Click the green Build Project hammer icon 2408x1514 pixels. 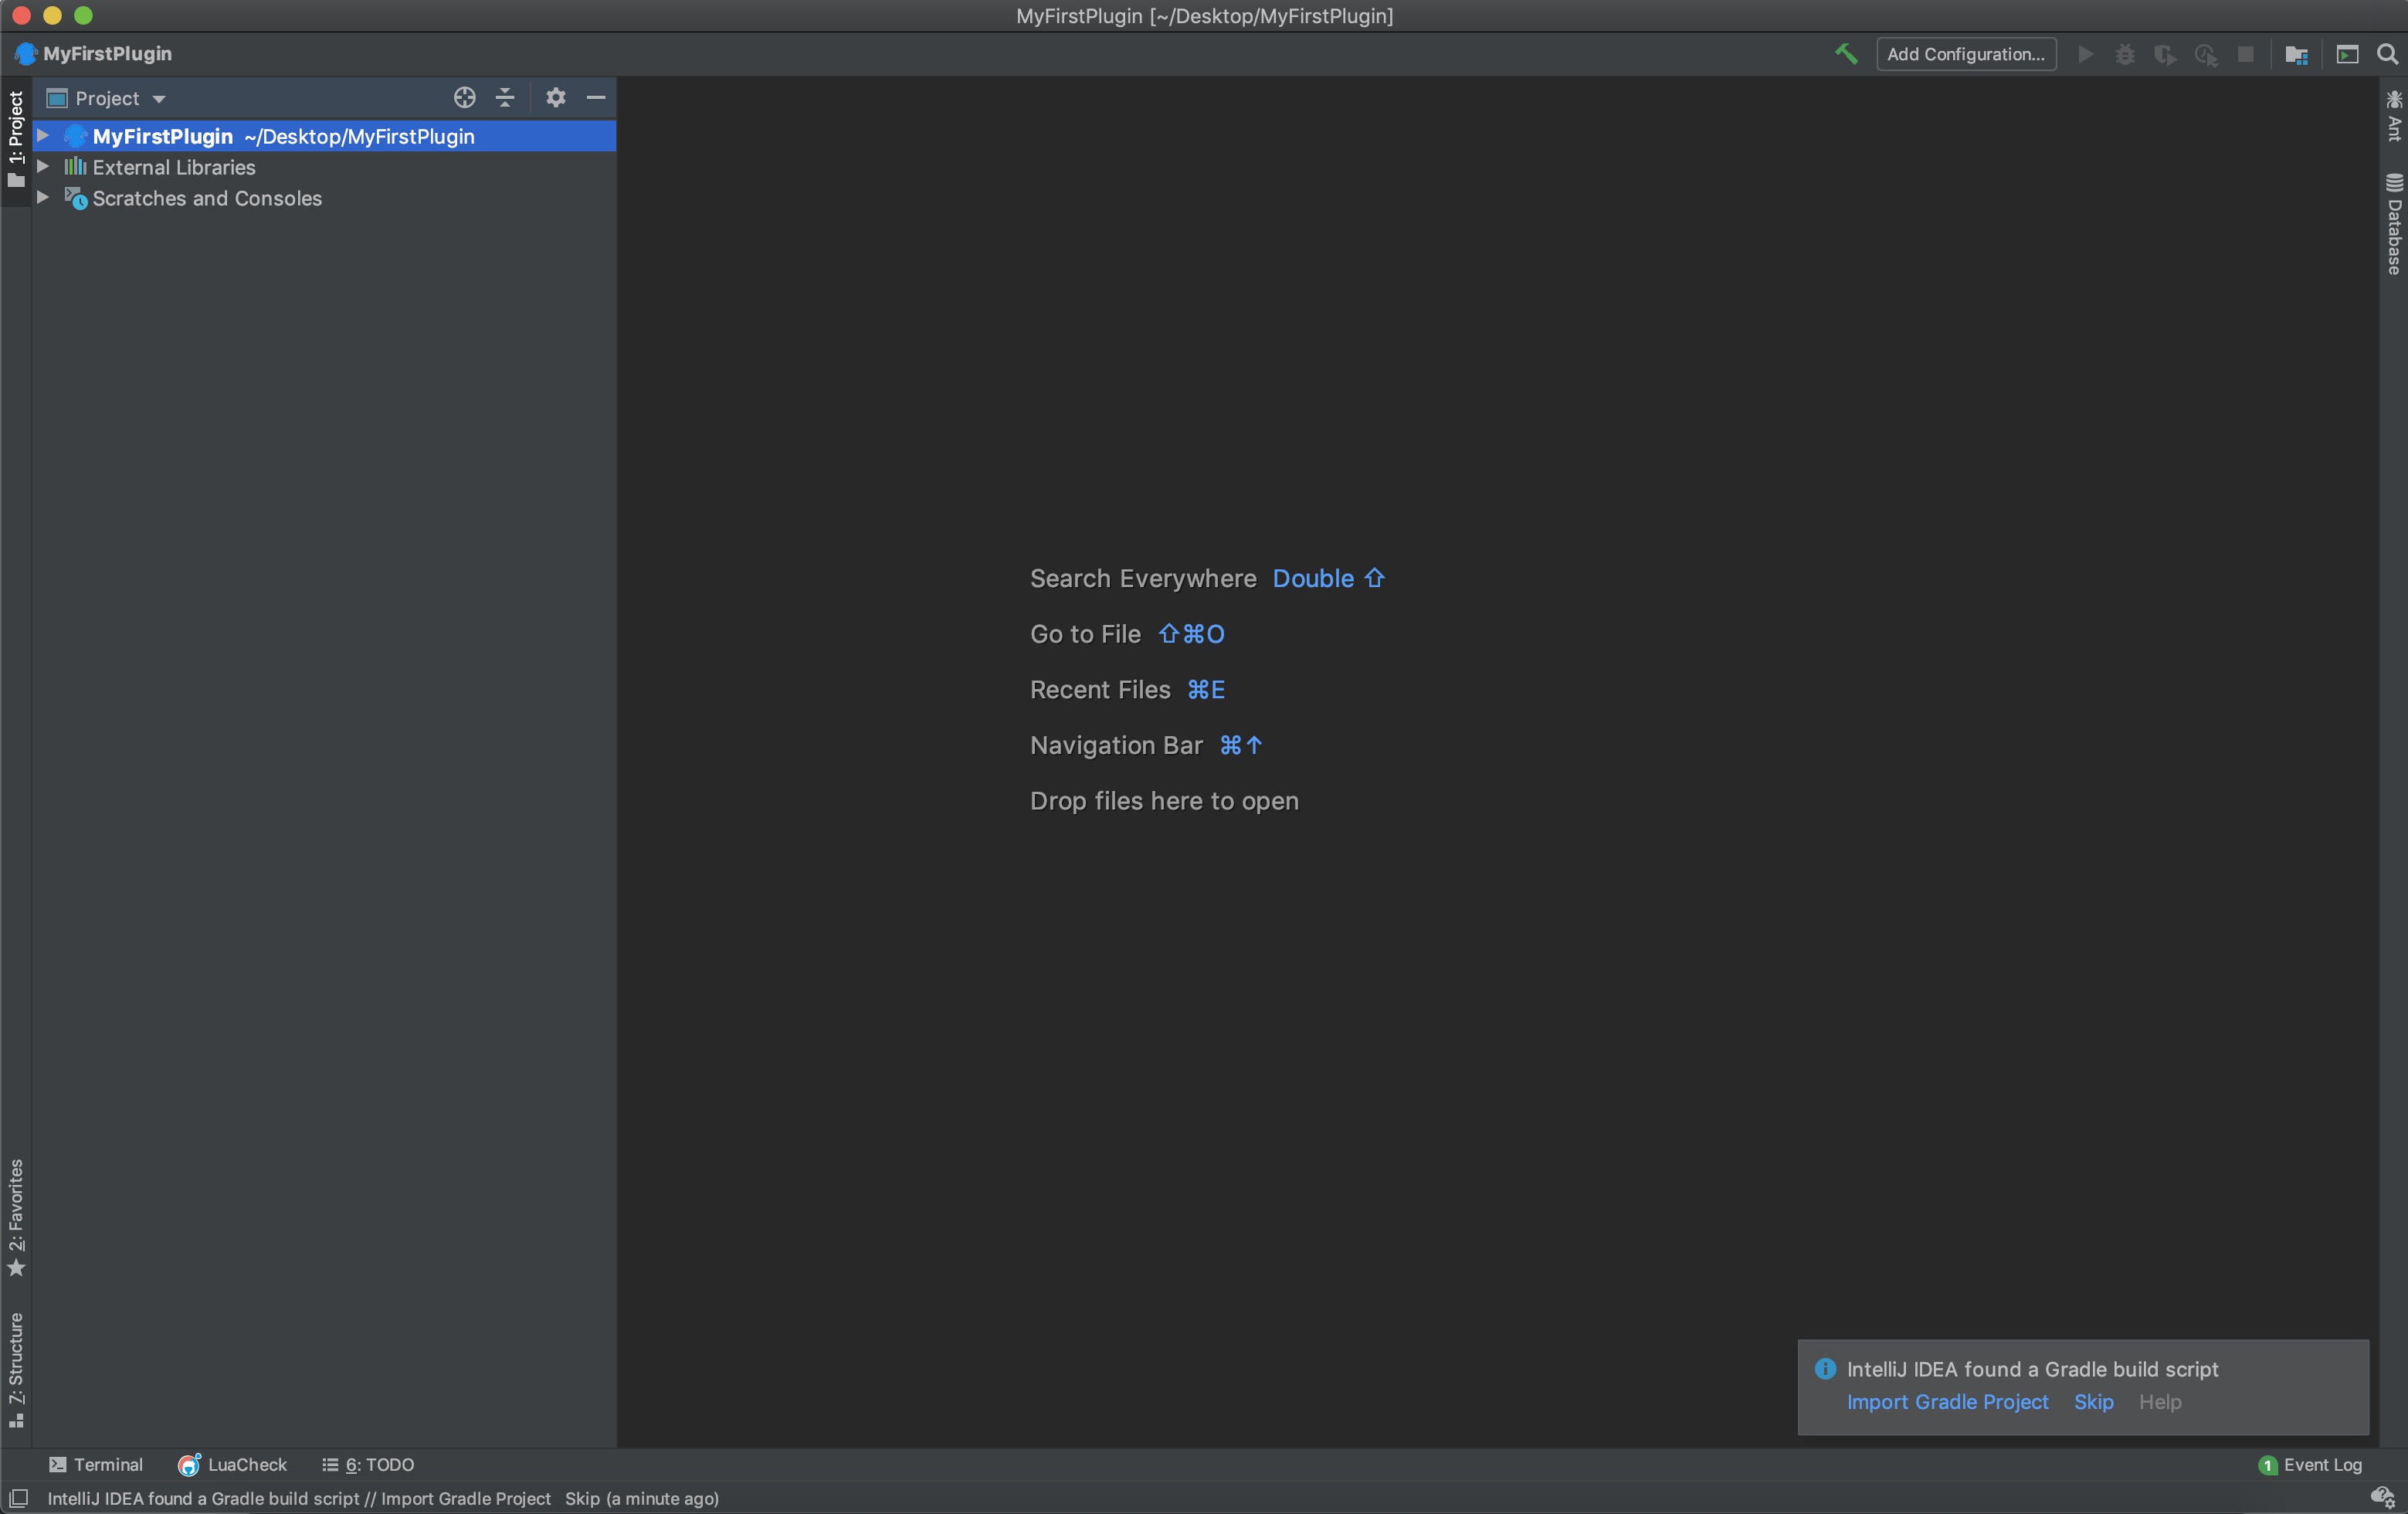point(1845,54)
